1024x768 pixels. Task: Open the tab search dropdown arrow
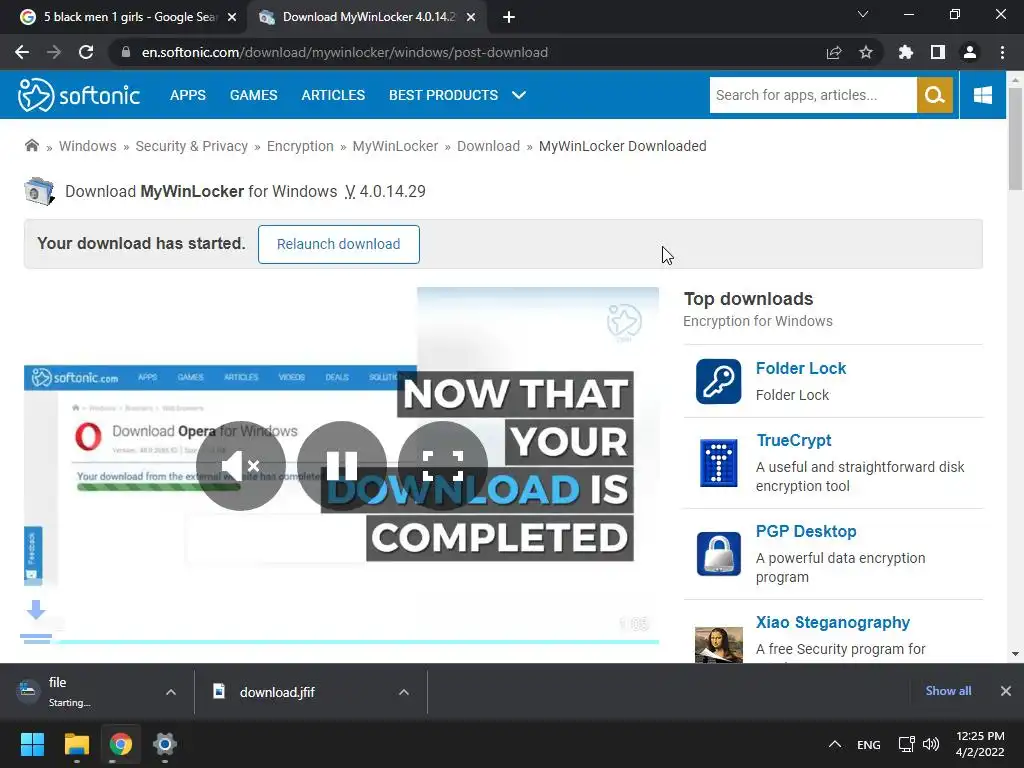[863, 14]
